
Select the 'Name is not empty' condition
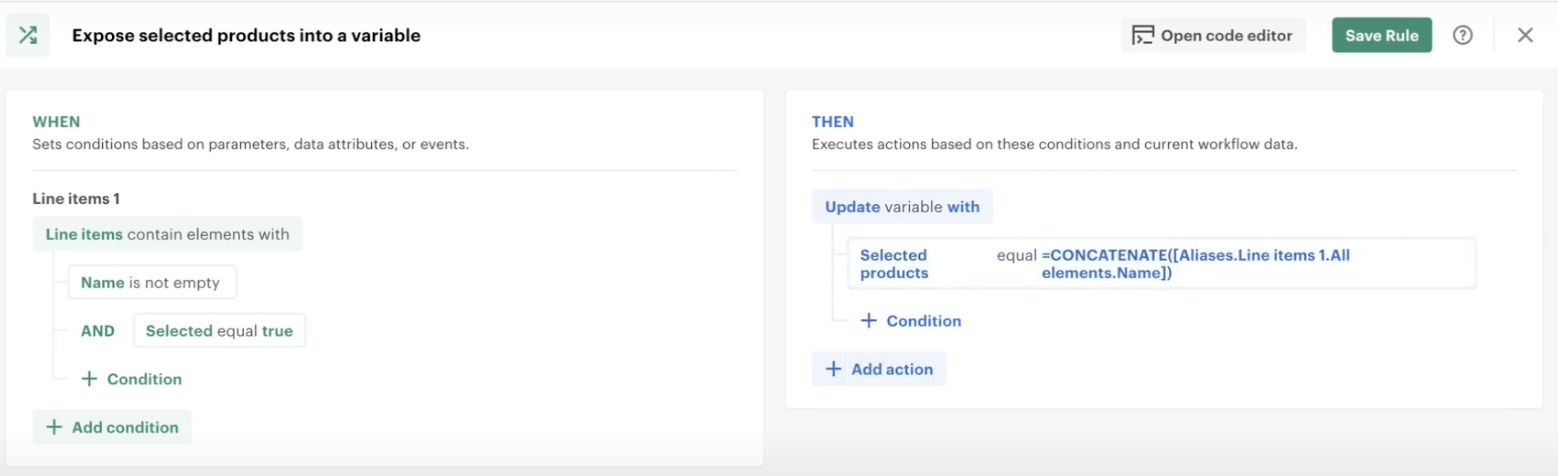(152, 282)
